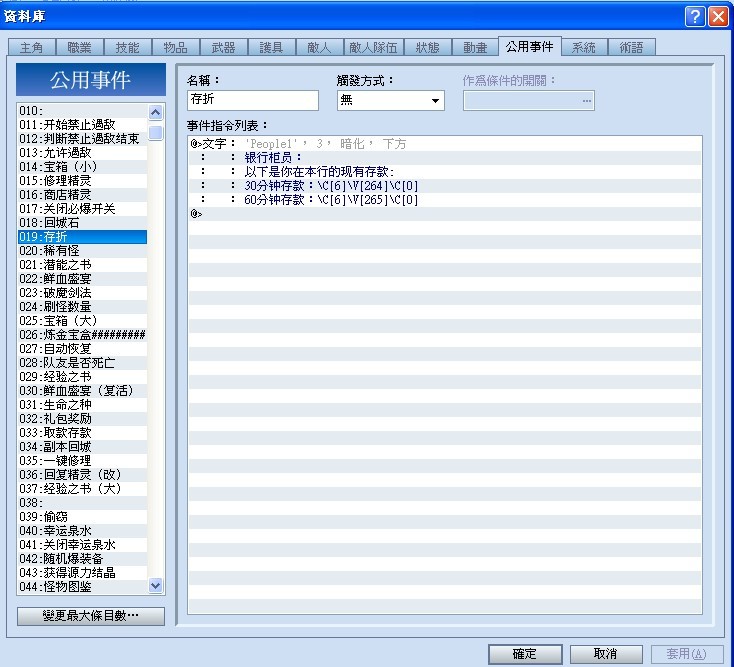734x667 pixels.
Task: Open the 敵人隊伍 tab
Action: [x=373, y=47]
